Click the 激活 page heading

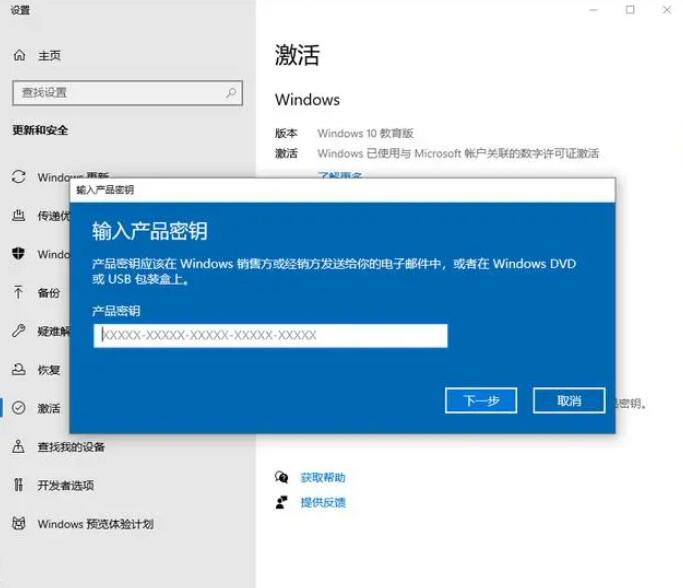297,55
